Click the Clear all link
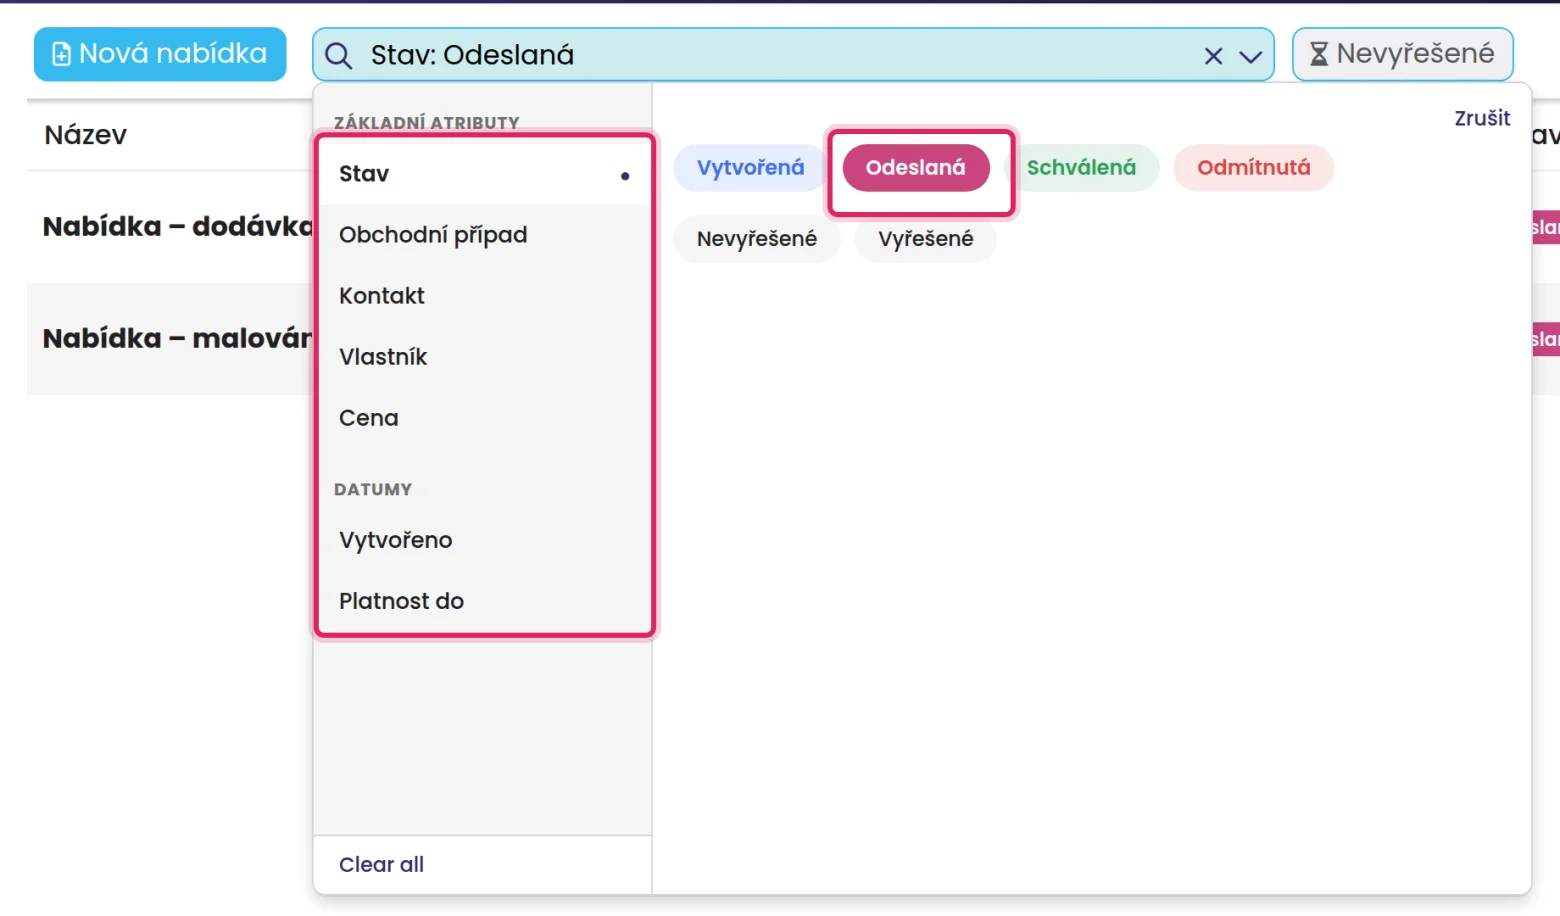This screenshot has width=1560, height=916. pyautogui.click(x=381, y=865)
